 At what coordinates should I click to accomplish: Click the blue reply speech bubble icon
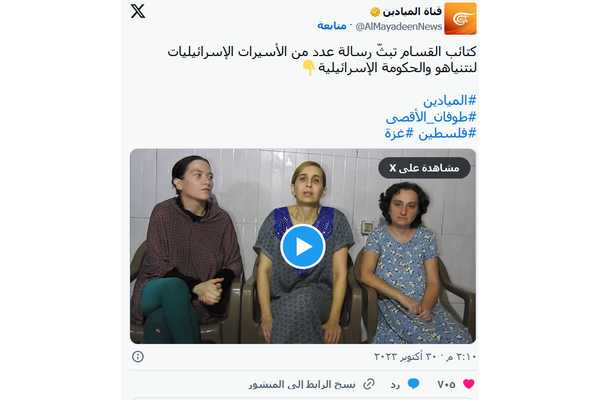click(x=414, y=384)
